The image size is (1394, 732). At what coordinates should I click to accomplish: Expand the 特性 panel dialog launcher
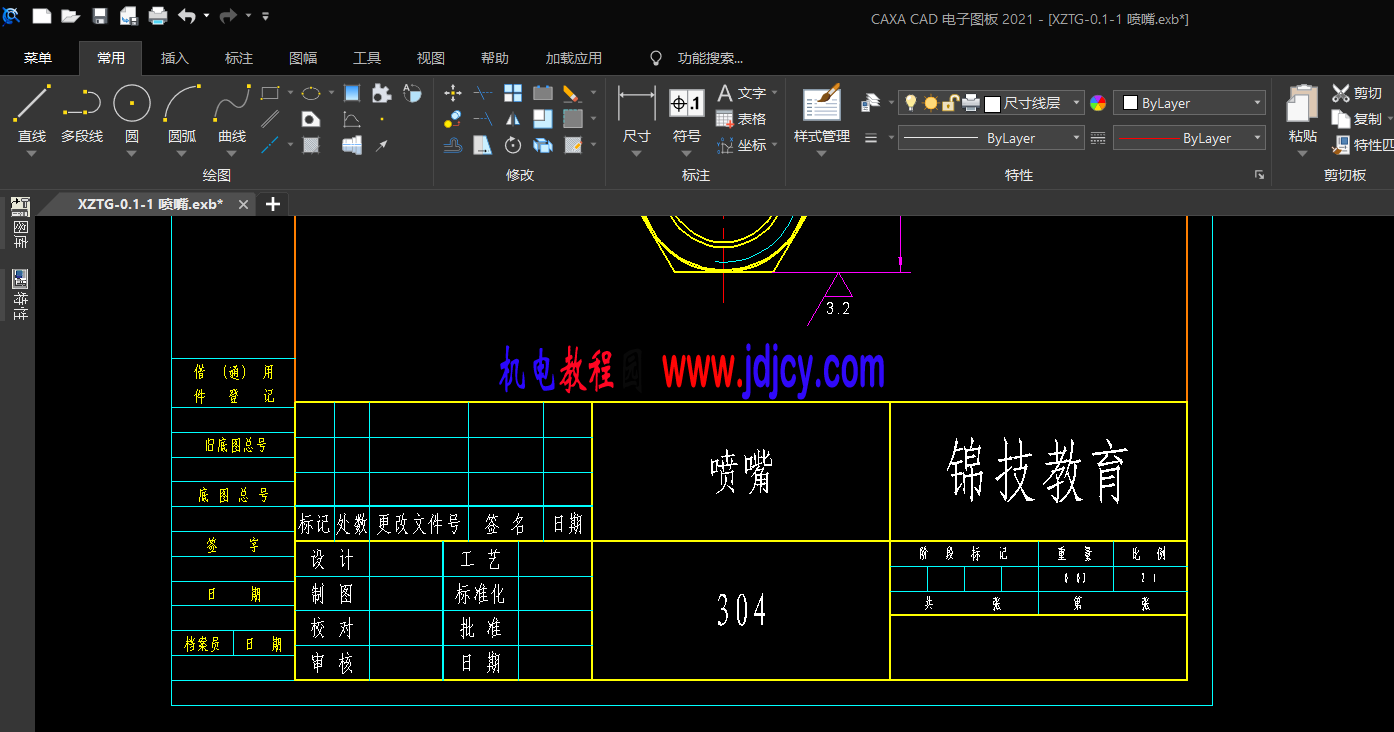pos(1260,175)
